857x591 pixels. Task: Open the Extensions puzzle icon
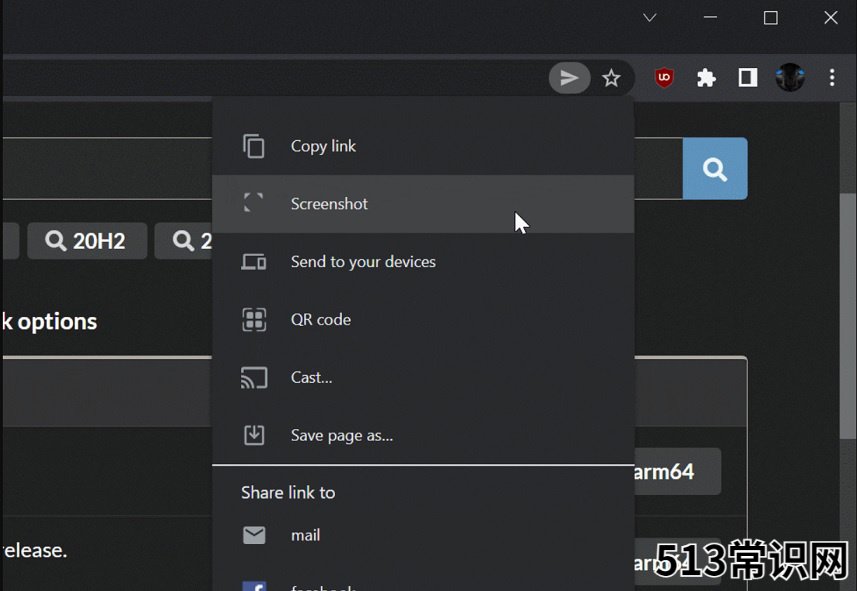click(706, 78)
